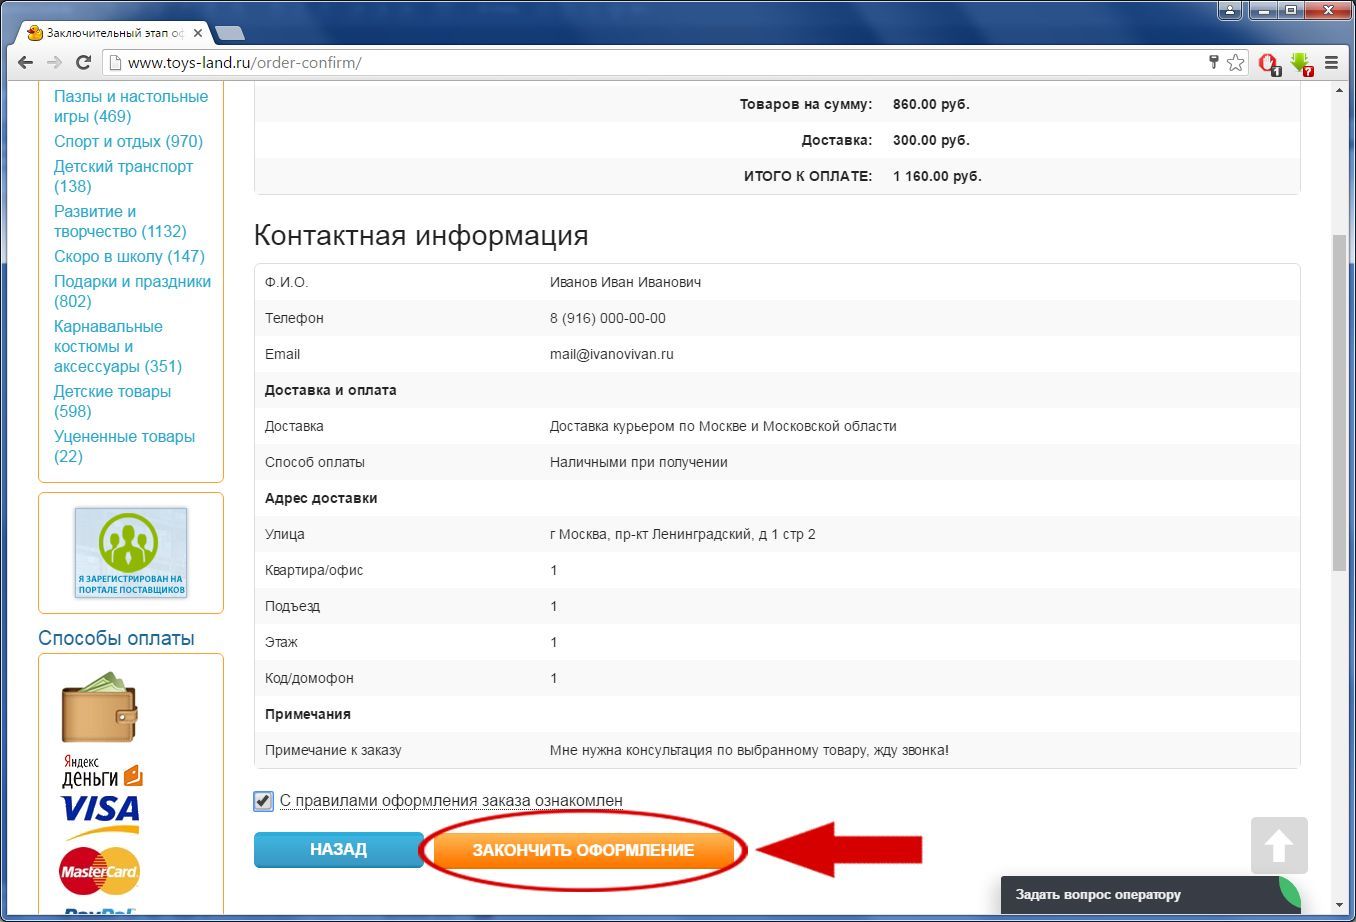Click the Контактная информация heading
This screenshot has width=1356, height=922.
pyautogui.click(x=421, y=235)
